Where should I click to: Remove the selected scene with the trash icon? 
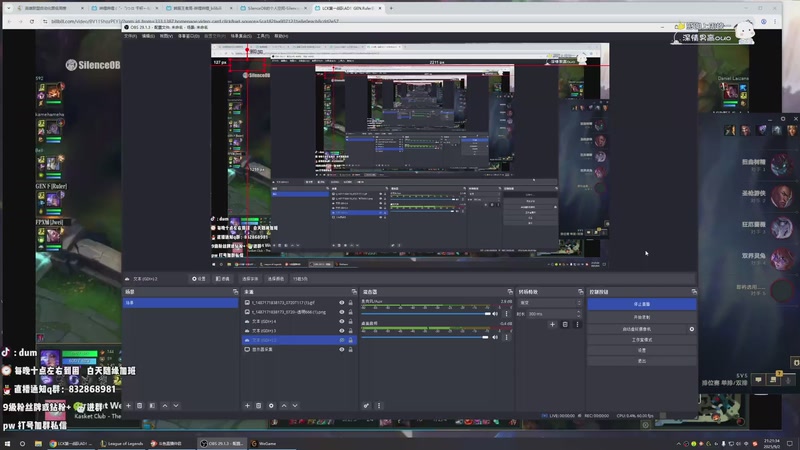(139, 406)
